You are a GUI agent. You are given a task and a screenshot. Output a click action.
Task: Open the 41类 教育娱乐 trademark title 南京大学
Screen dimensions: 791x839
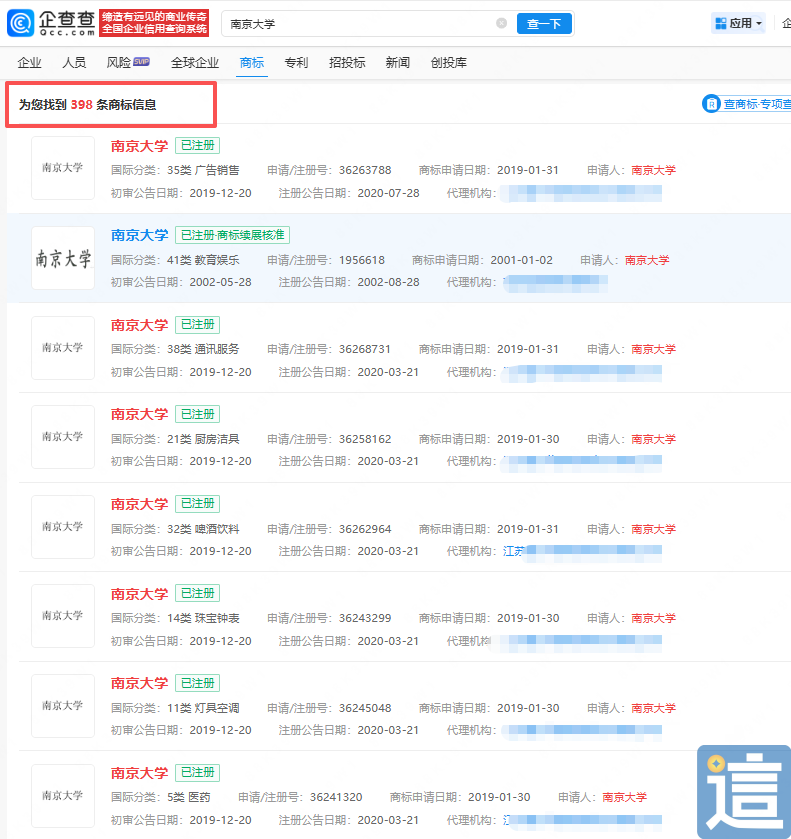coord(139,235)
